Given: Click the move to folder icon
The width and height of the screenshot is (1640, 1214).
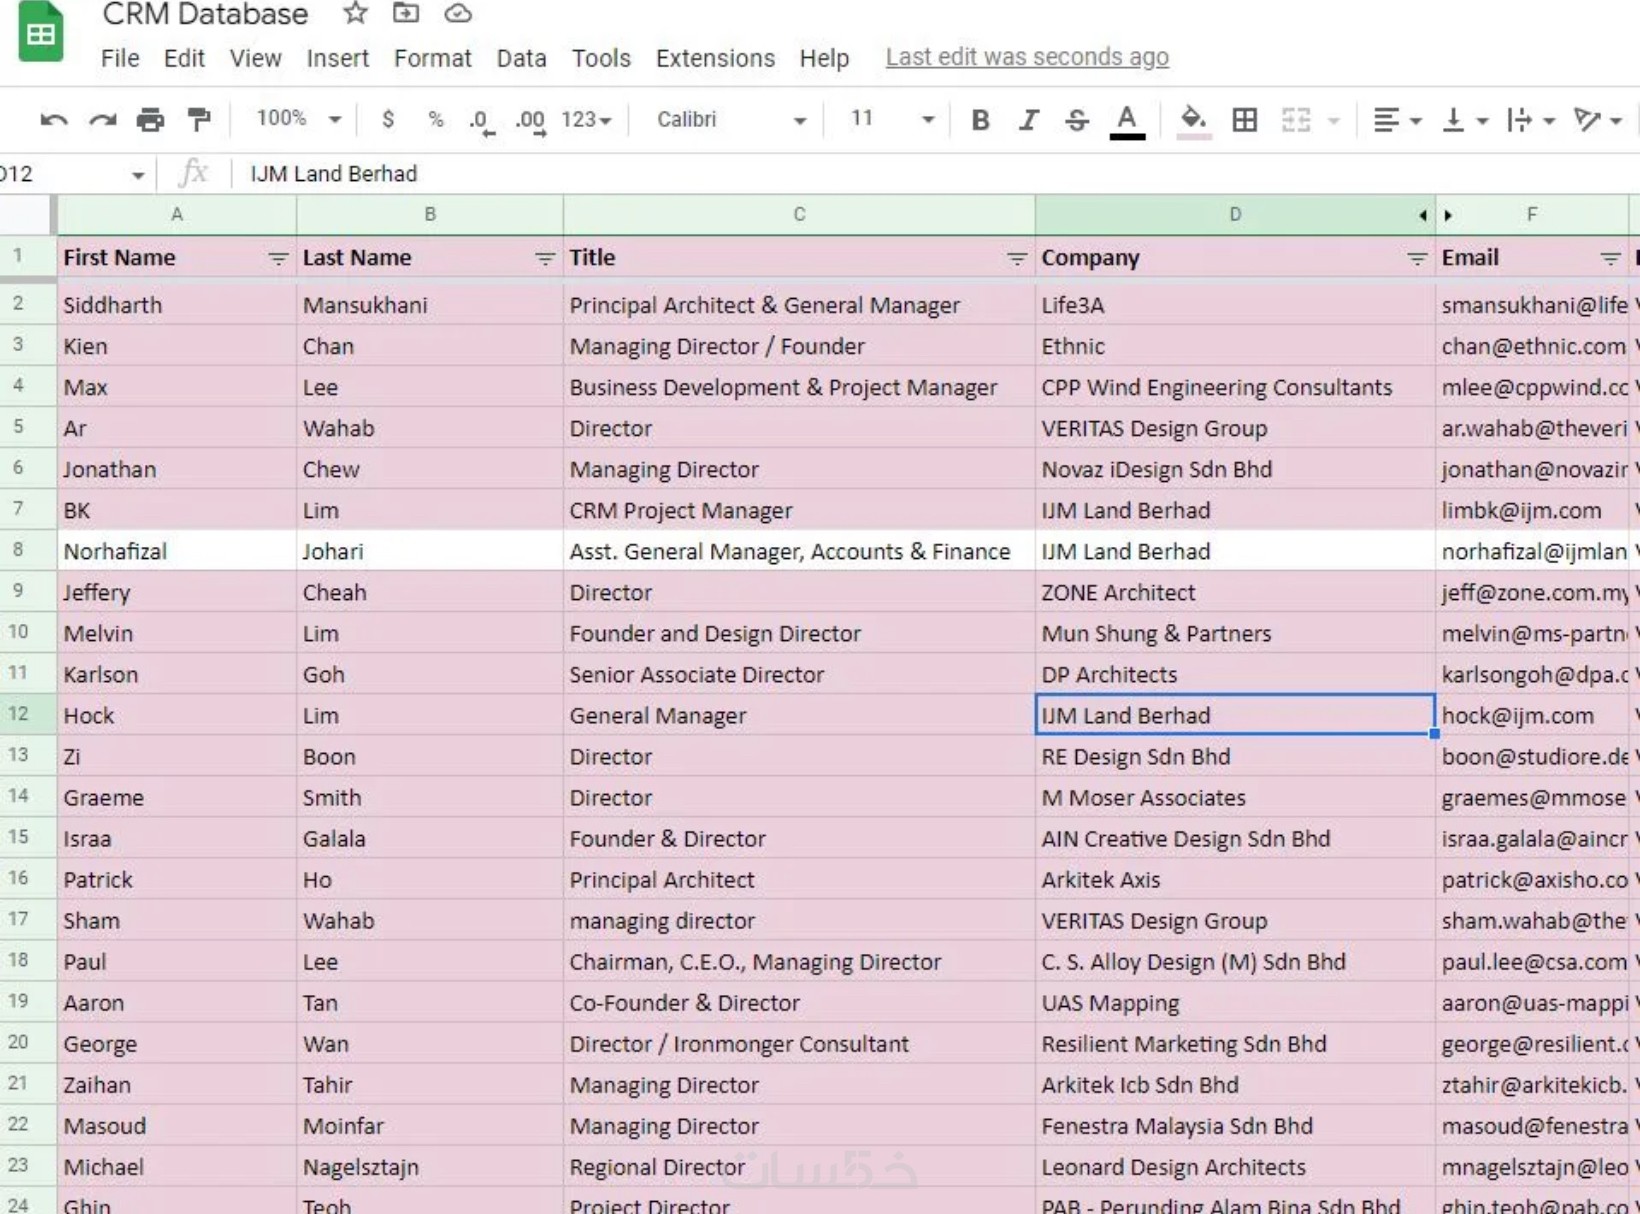Looking at the screenshot, I should [406, 13].
